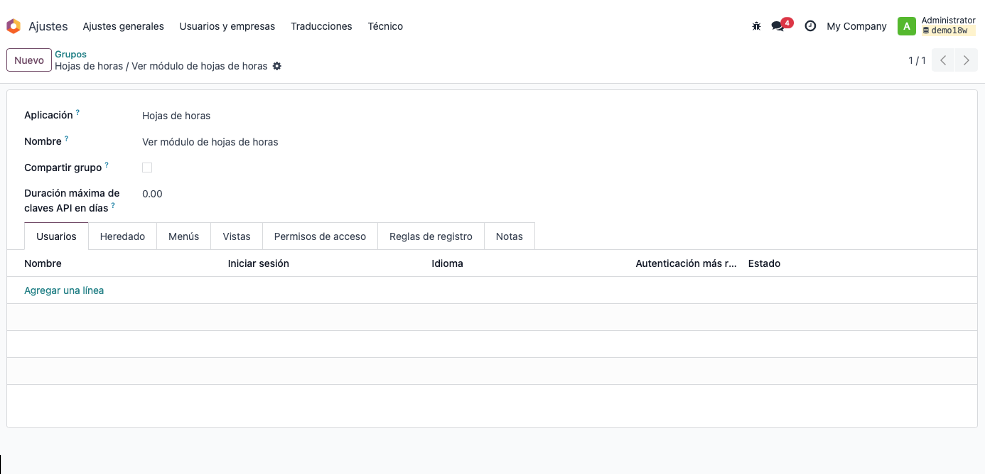Viewport: 985px width, 474px height.
Task: Go to previous record arrow
Action: (943, 61)
